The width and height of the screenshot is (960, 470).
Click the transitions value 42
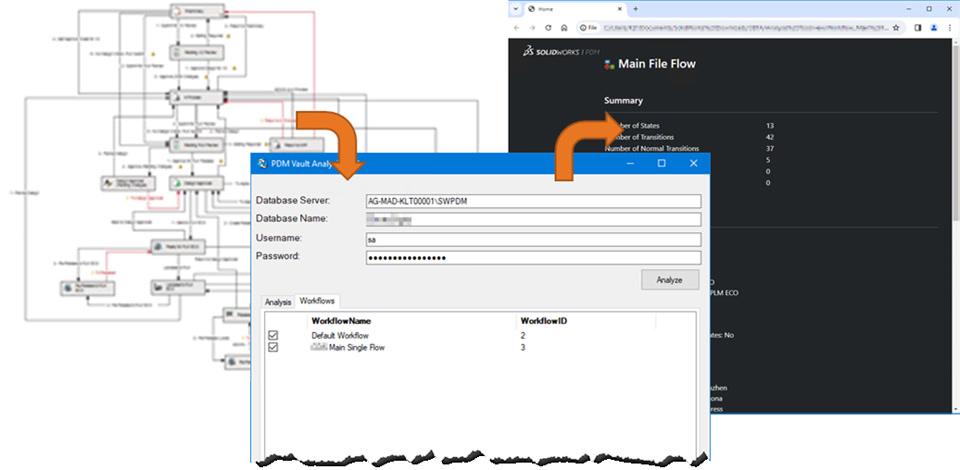(770, 137)
